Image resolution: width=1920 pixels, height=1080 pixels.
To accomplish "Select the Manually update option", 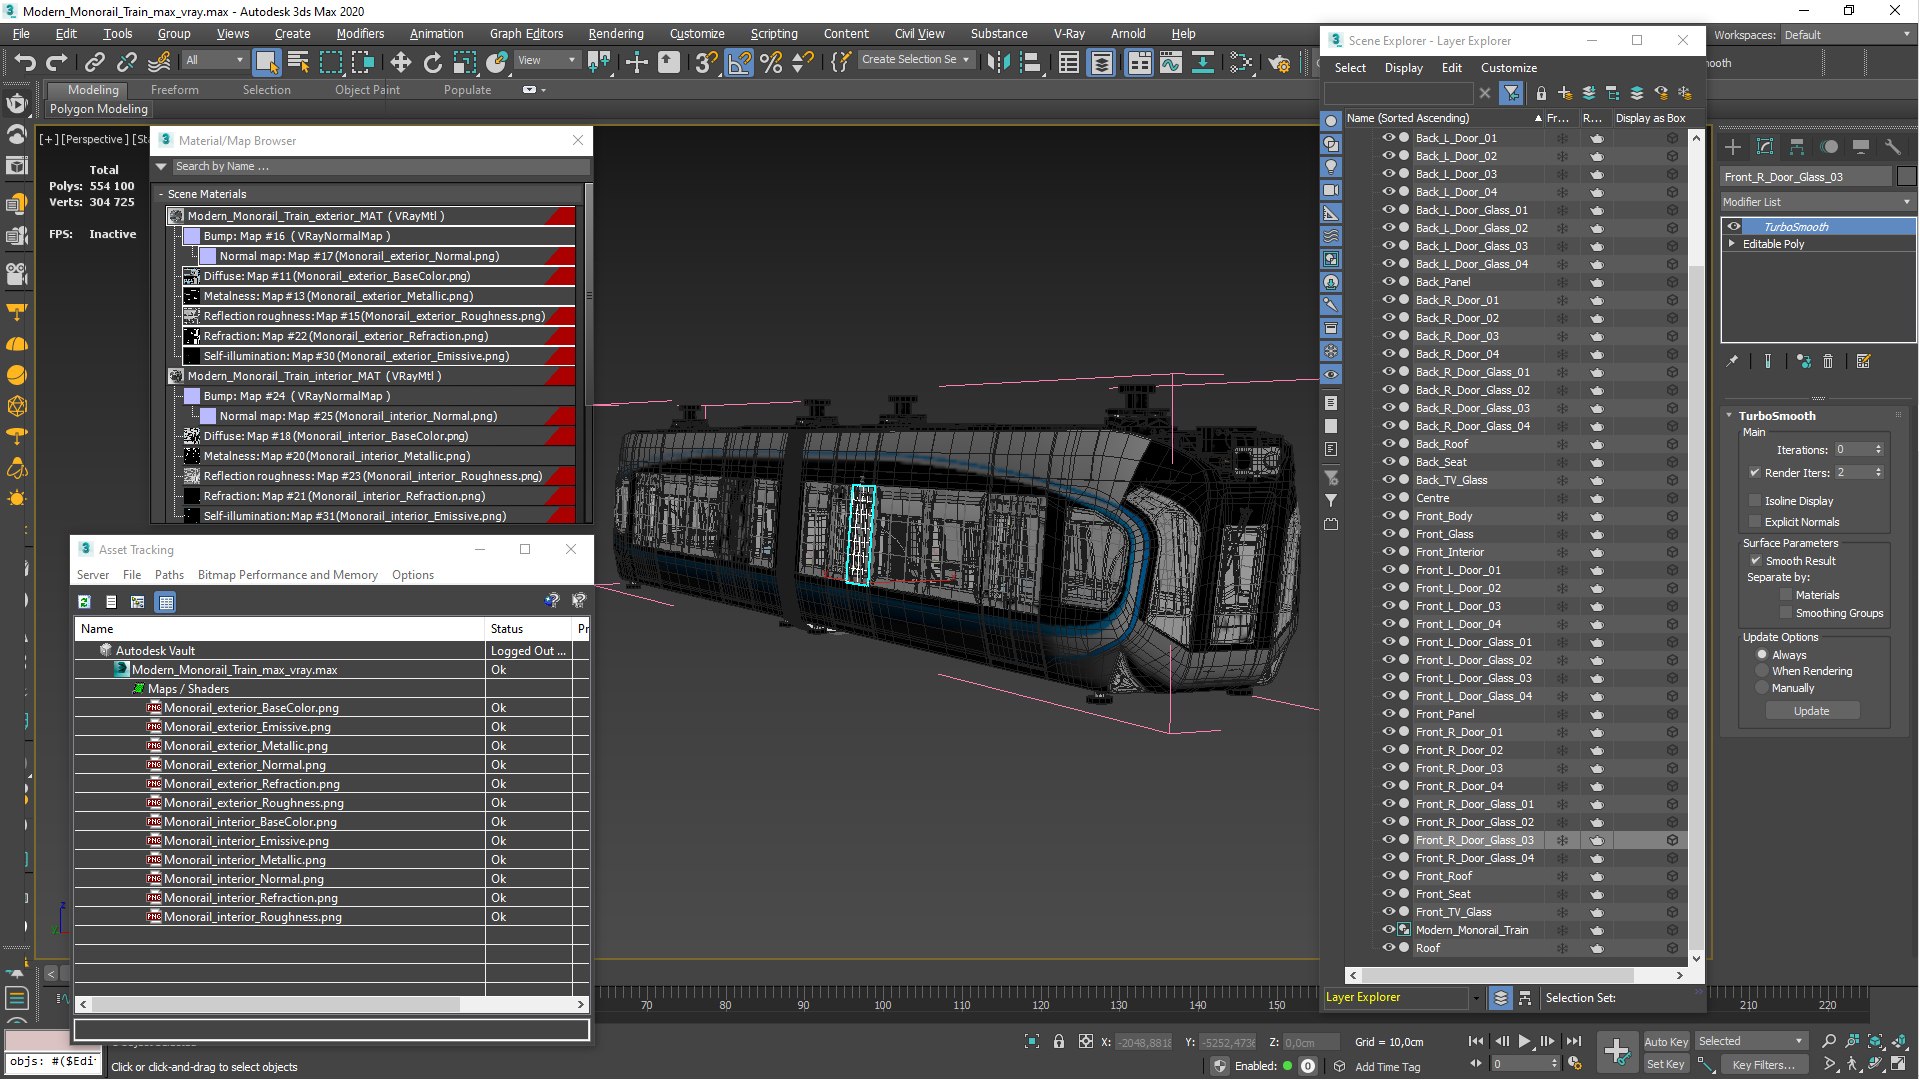I will [1762, 688].
